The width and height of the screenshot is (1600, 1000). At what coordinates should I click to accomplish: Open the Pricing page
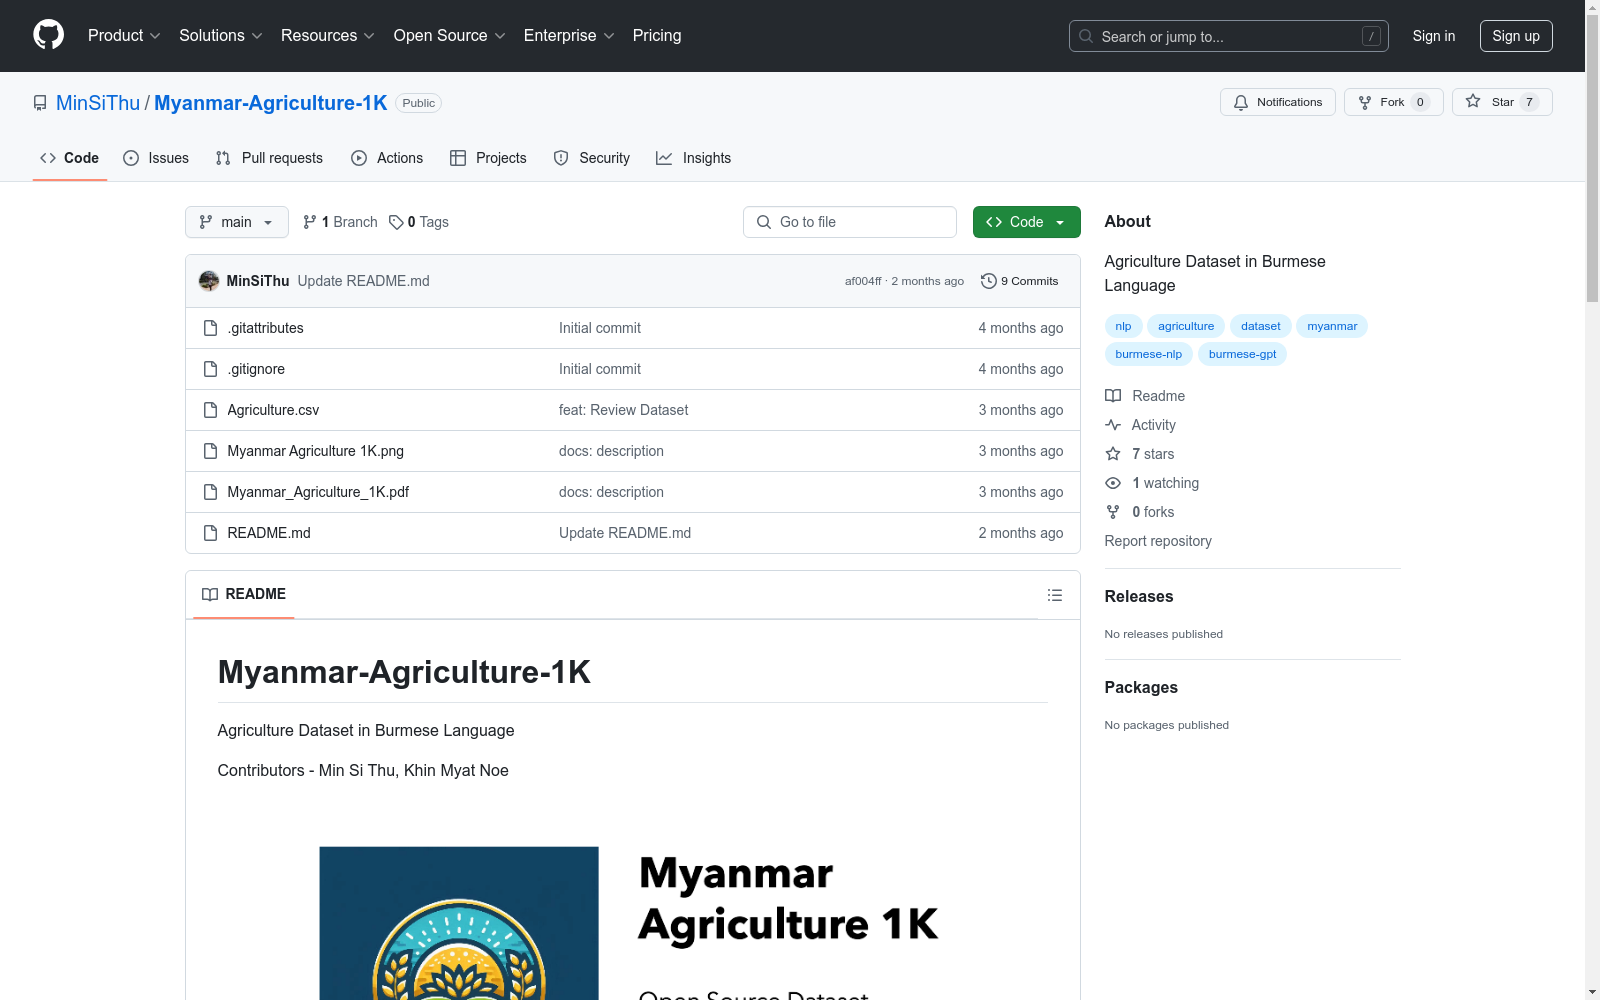(x=657, y=35)
